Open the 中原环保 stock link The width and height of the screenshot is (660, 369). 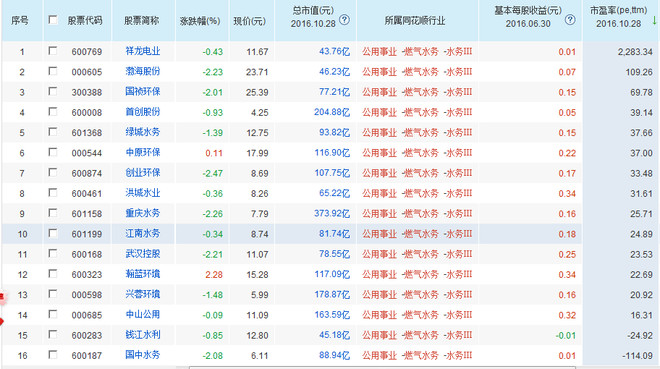(x=143, y=152)
